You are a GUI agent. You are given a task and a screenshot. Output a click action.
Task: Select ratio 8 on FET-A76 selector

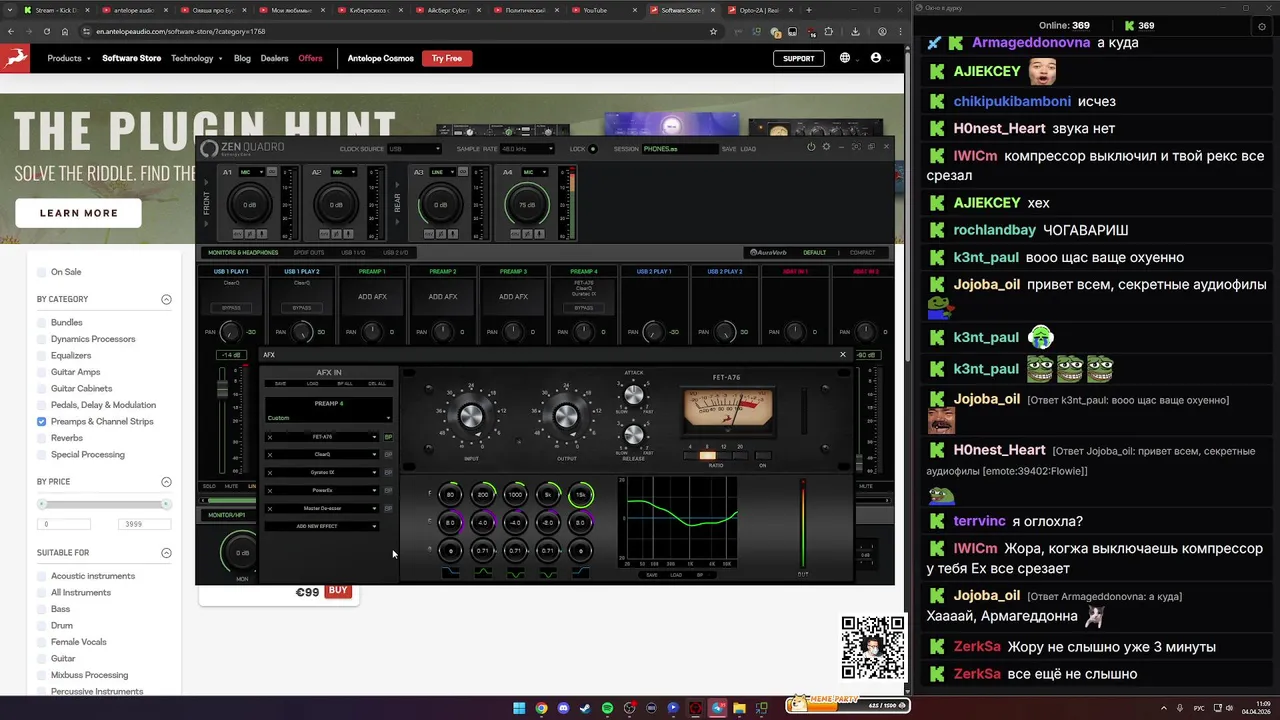click(708, 456)
